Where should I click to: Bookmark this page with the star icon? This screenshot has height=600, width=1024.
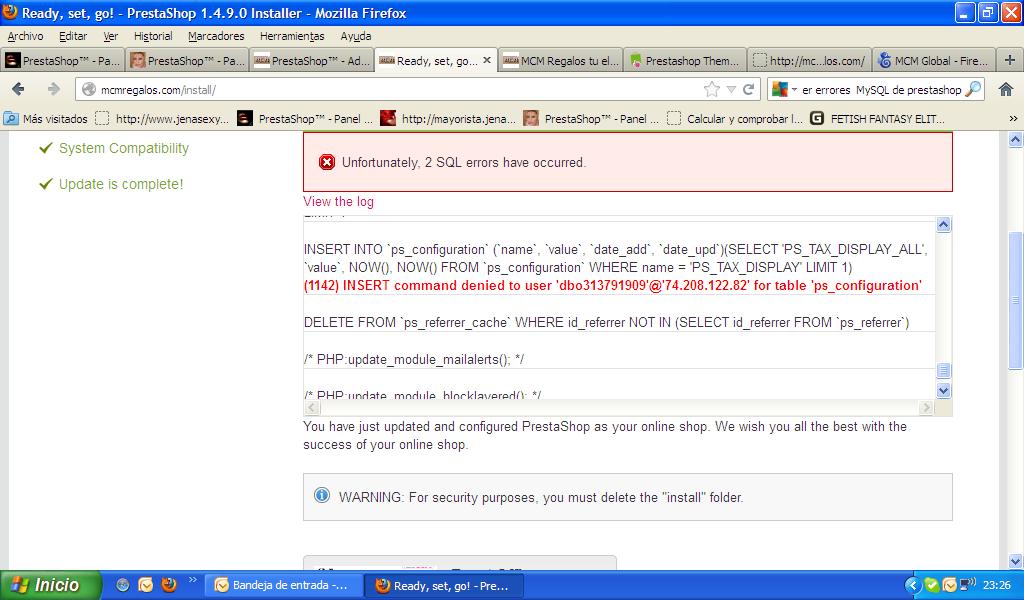[712, 89]
